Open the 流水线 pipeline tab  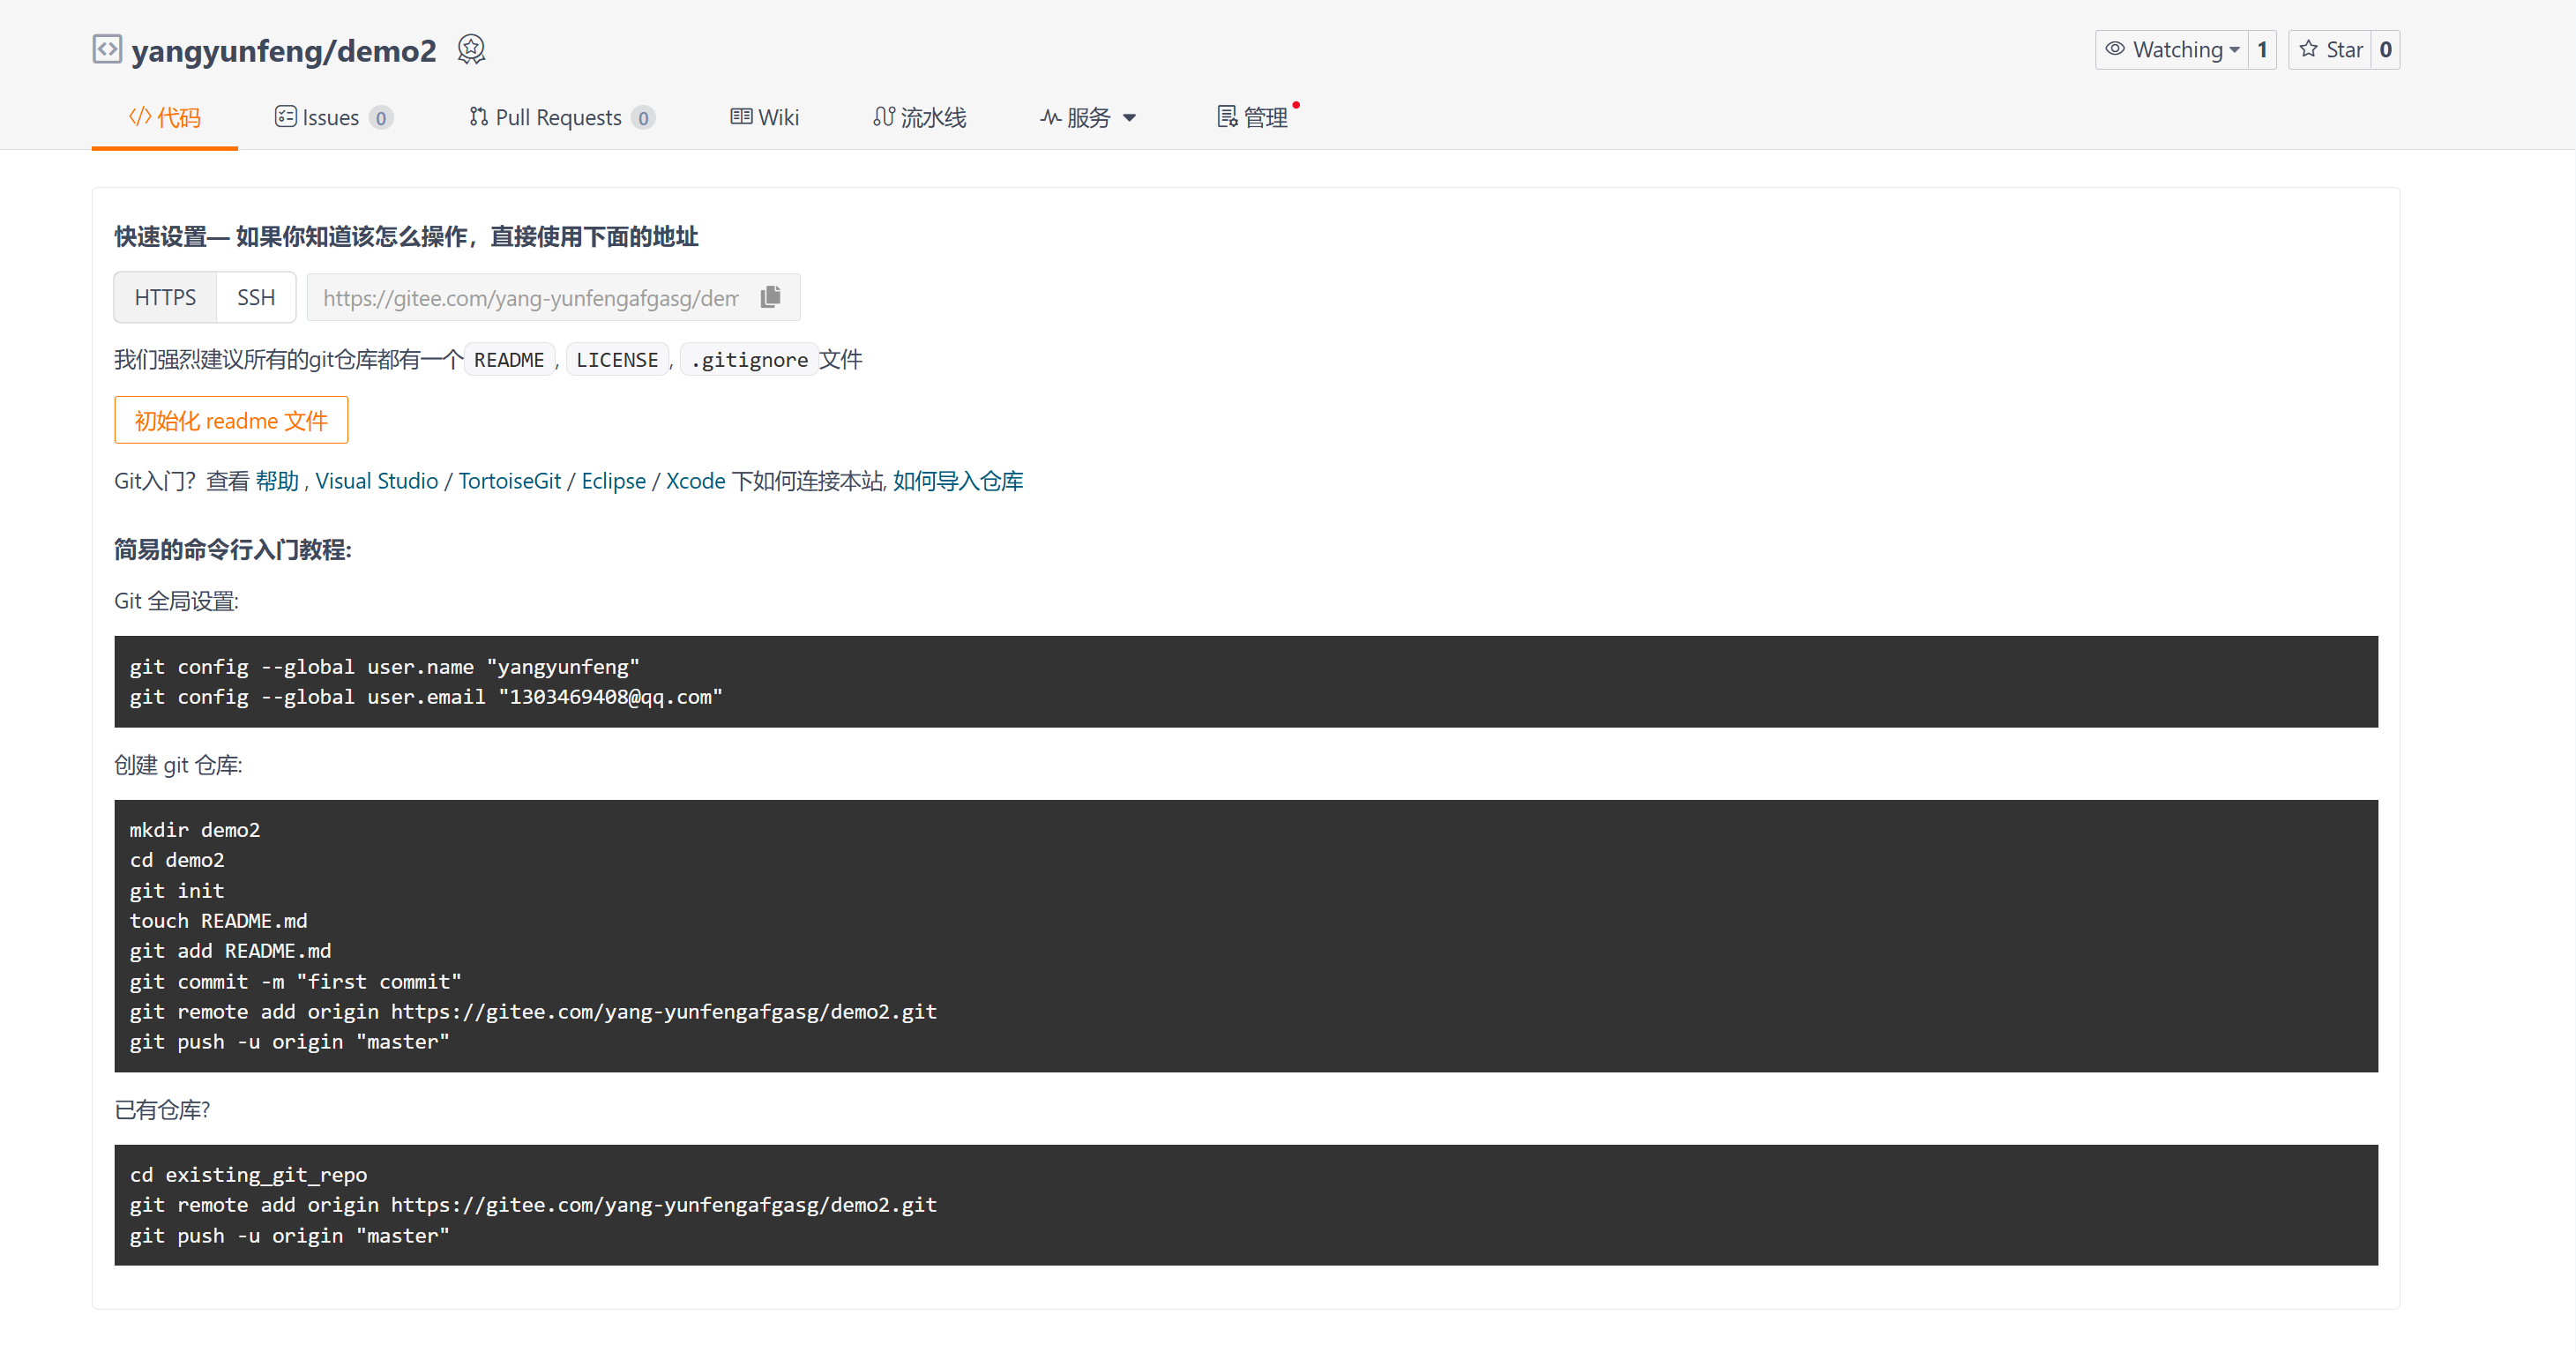click(920, 118)
